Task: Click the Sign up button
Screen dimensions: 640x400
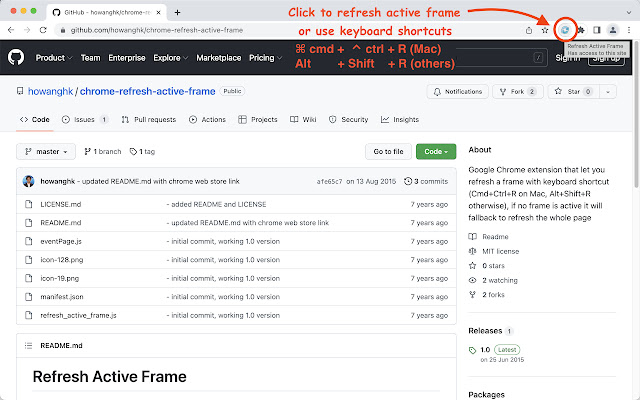Action: 606,58
